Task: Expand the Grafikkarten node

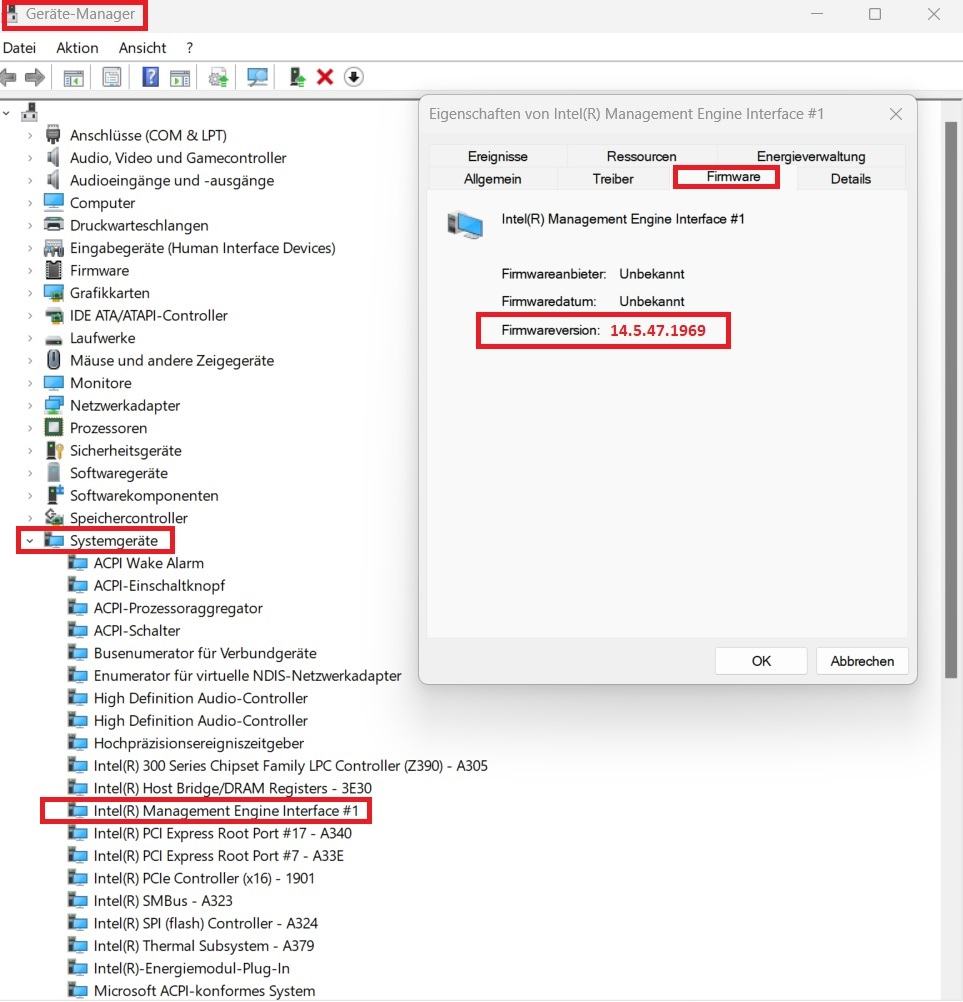Action: [x=30, y=293]
